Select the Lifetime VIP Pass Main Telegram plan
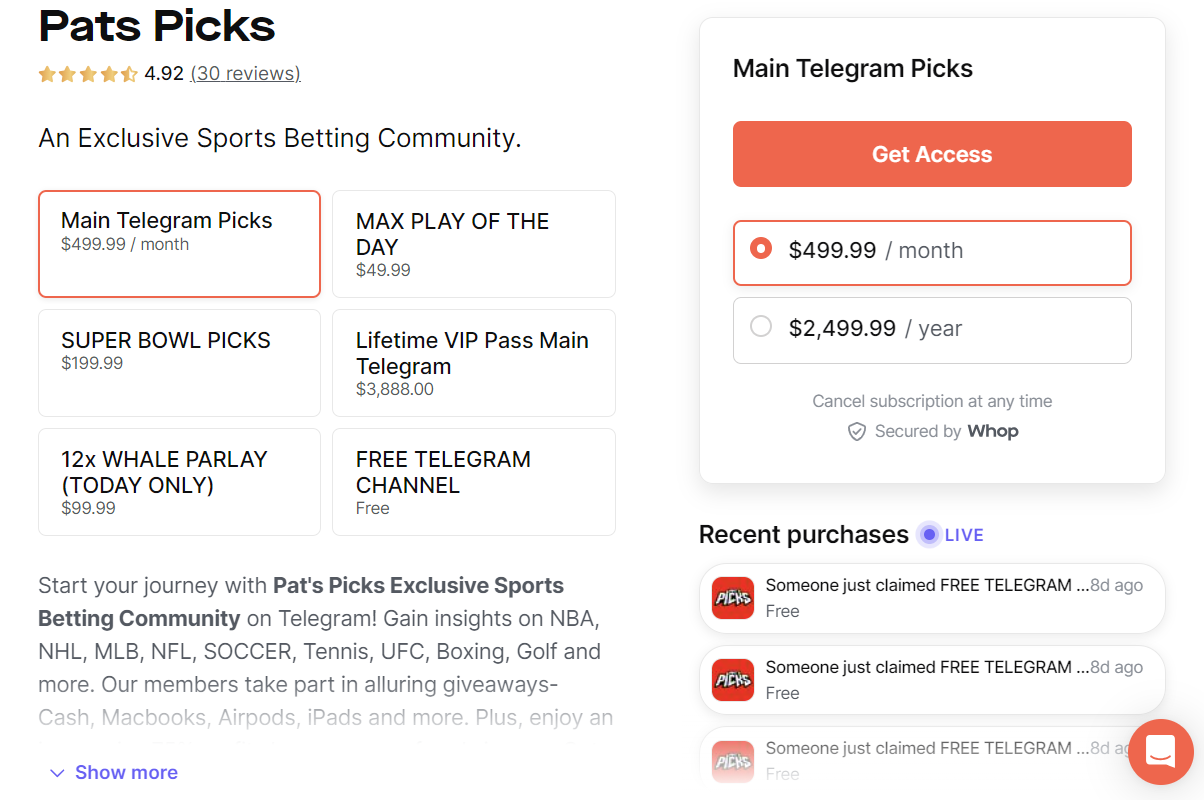This screenshot has height=800, width=1204. (x=473, y=362)
